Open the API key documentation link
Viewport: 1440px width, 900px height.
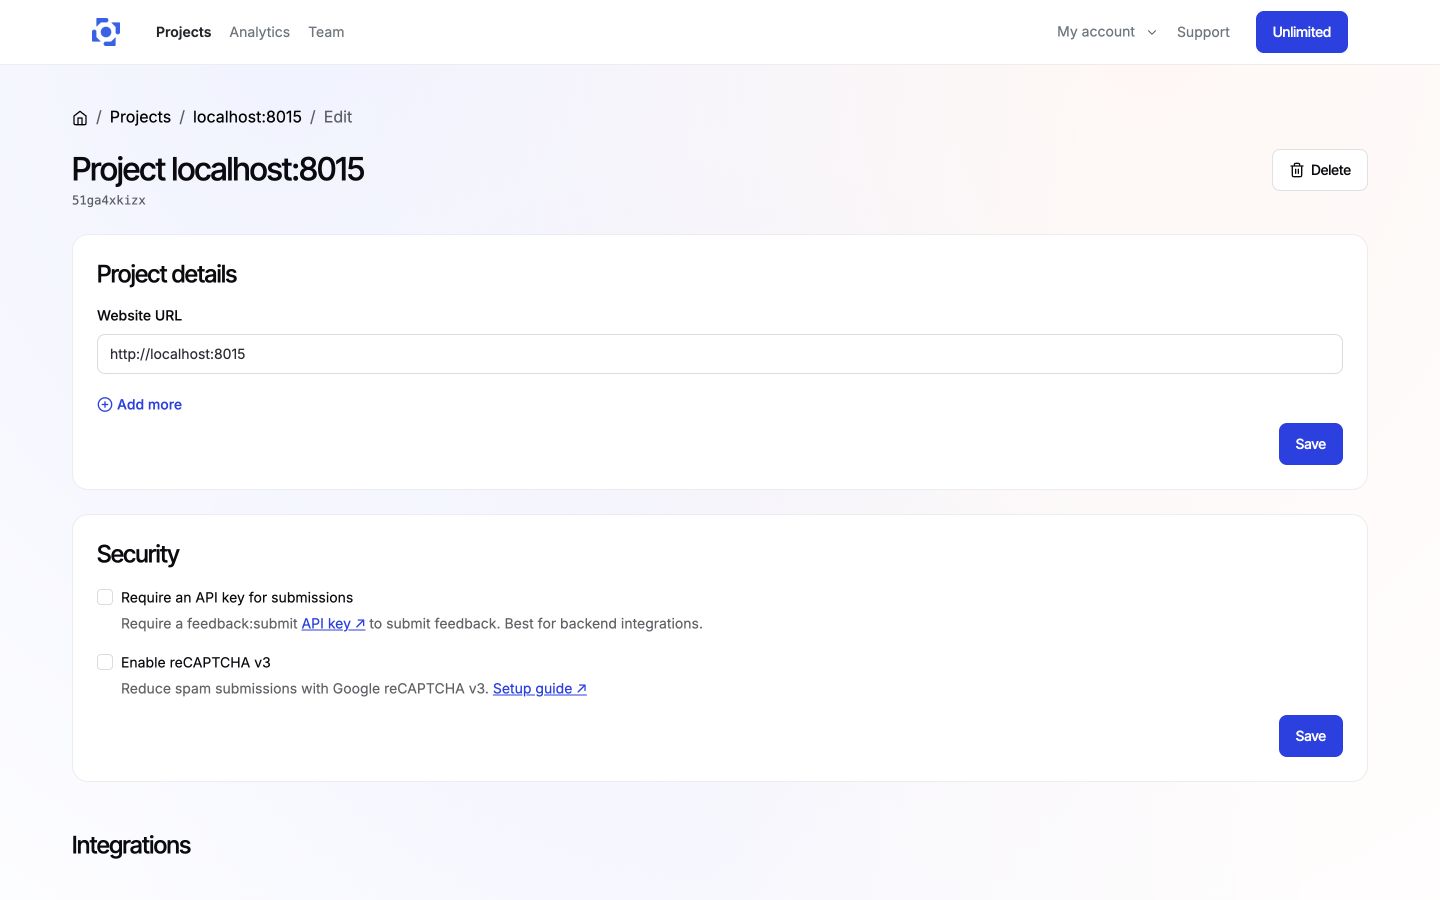point(333,623)
